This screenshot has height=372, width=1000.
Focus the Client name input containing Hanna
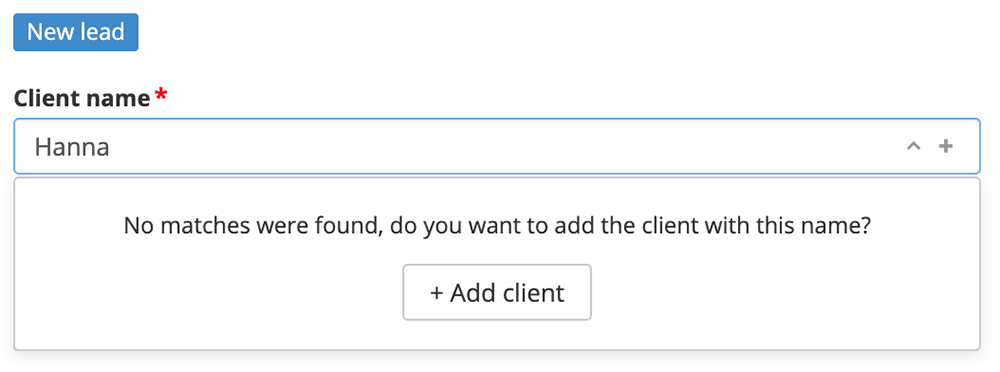click(497, 146)
